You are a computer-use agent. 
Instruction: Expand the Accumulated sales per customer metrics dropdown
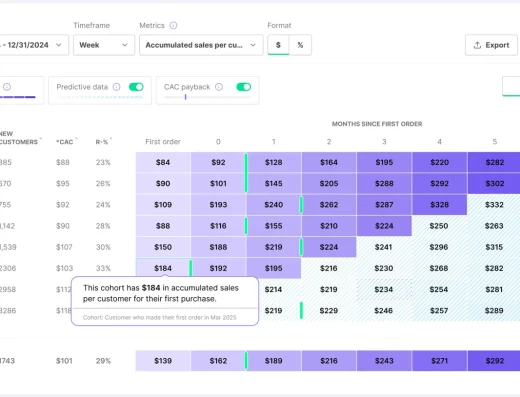pos(201,45)
